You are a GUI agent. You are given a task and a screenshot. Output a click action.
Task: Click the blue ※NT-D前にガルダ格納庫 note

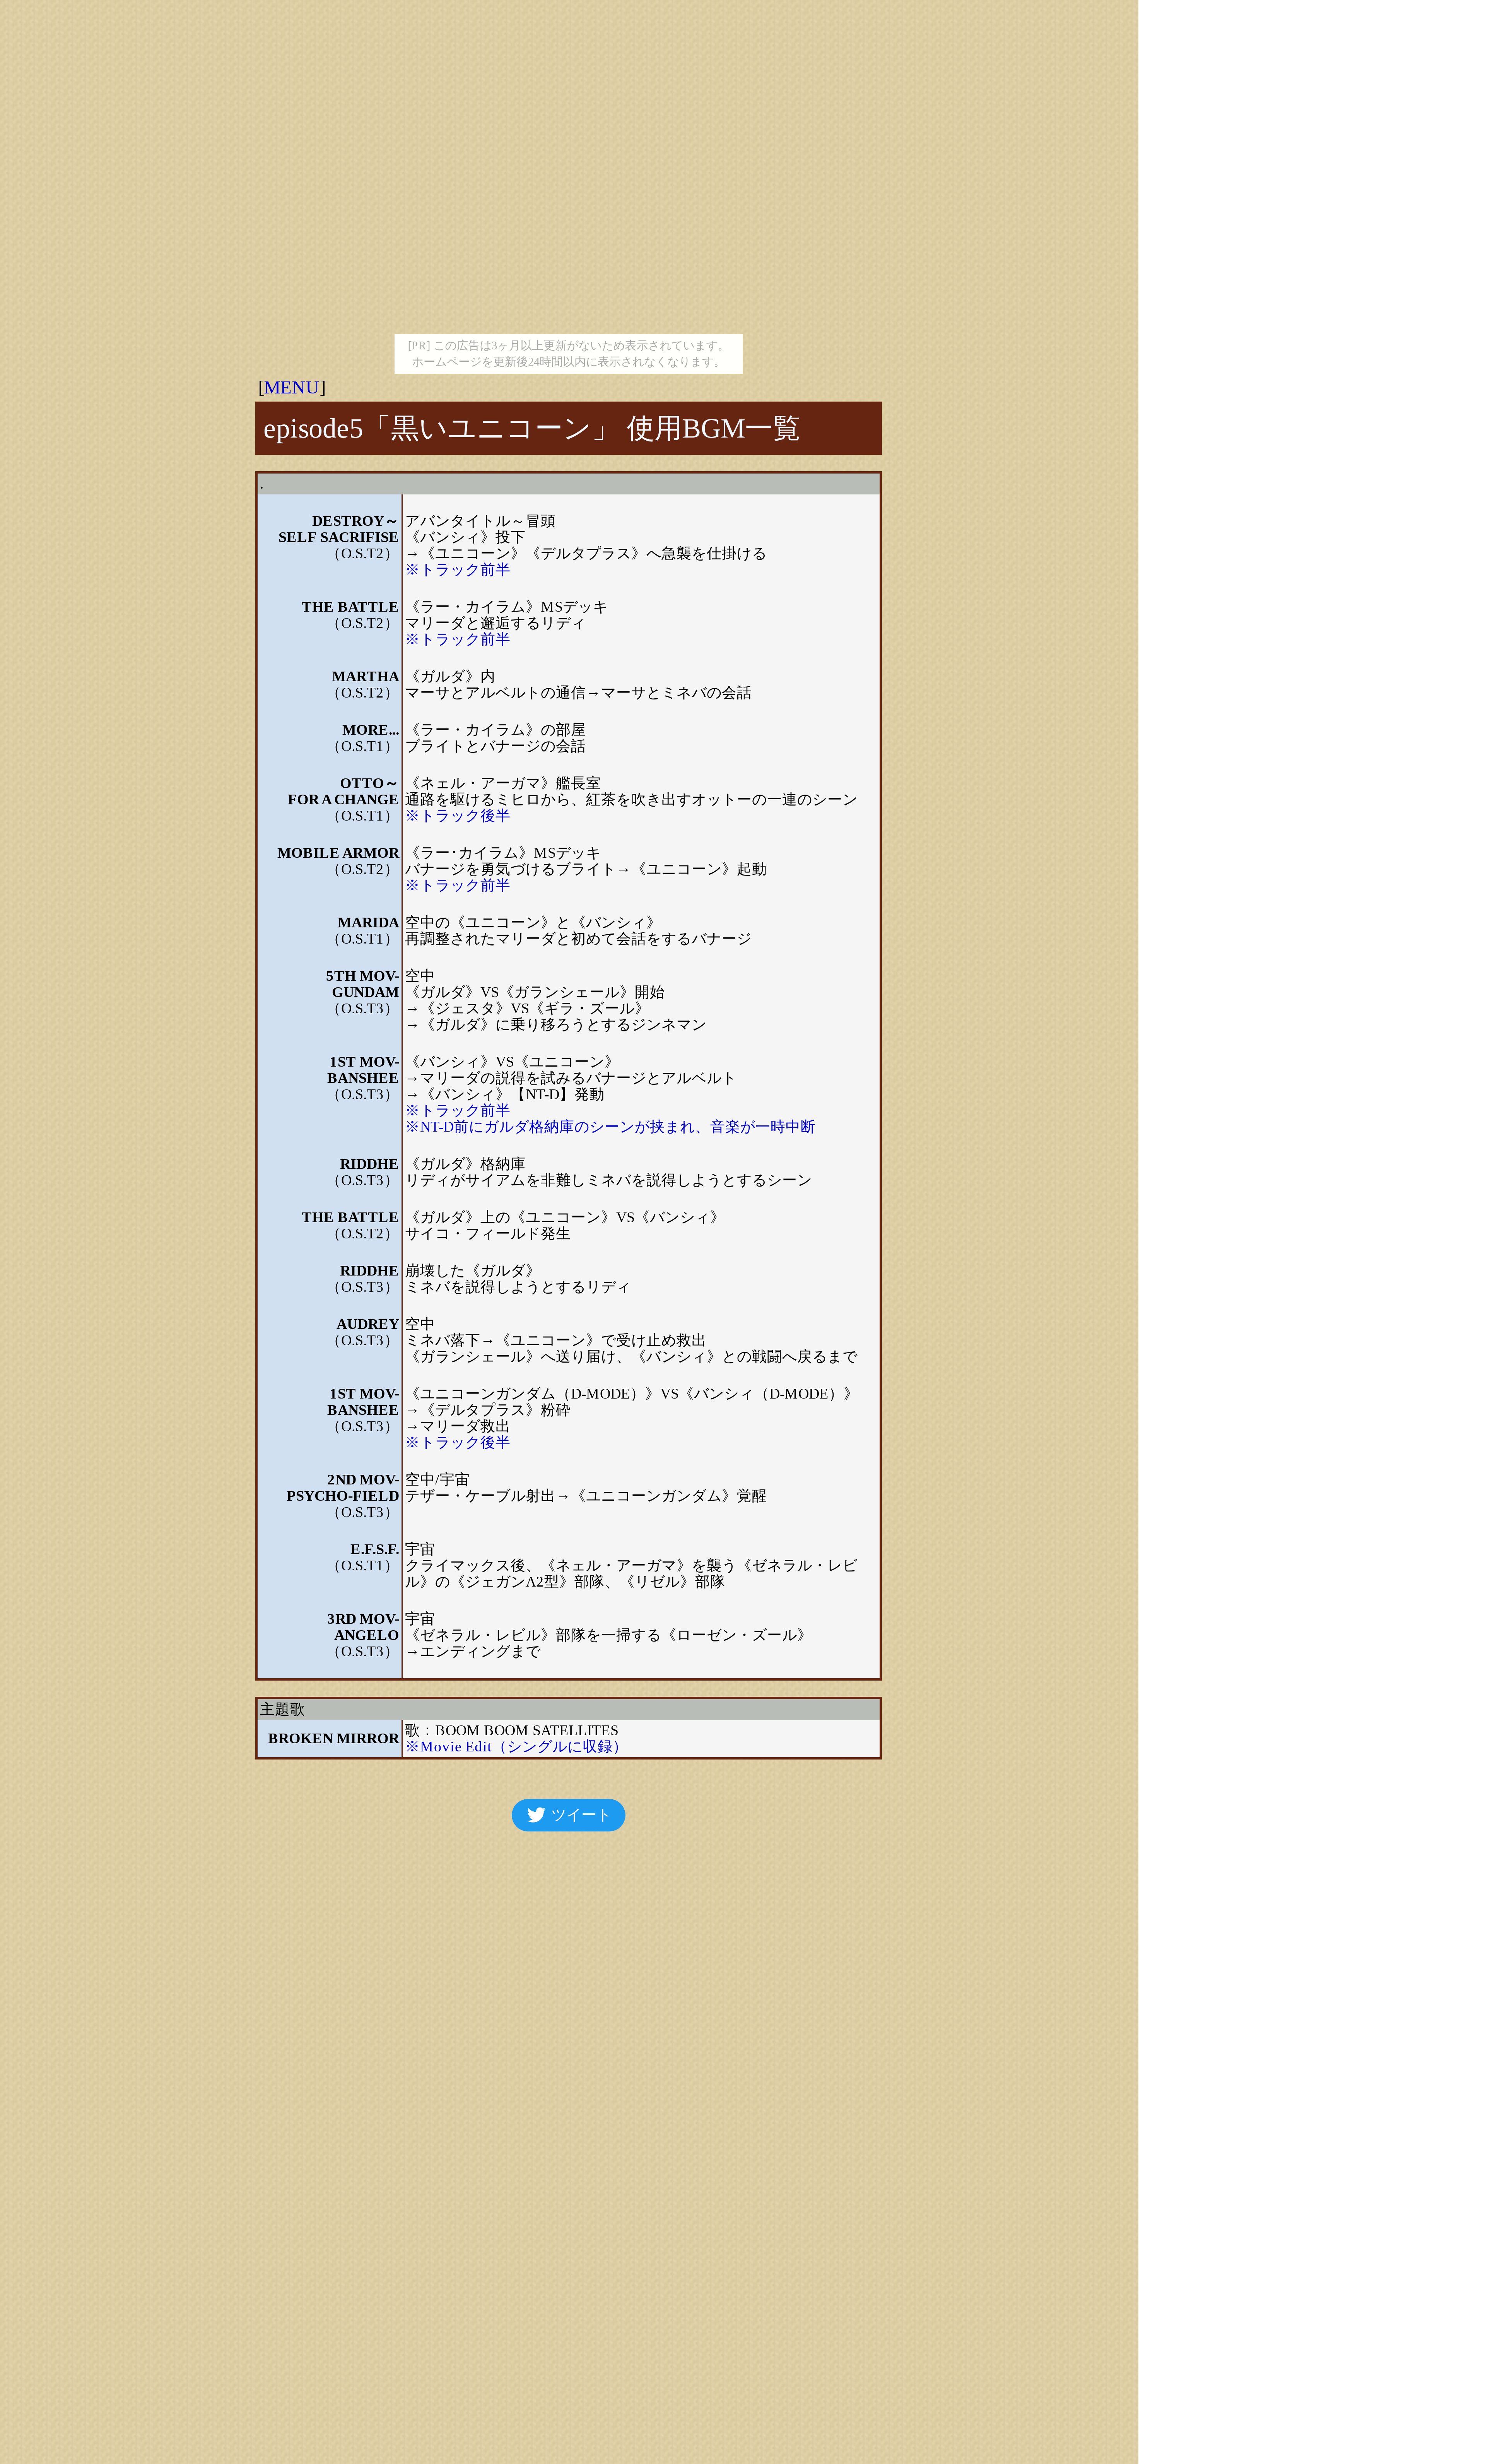(610, 1126)
